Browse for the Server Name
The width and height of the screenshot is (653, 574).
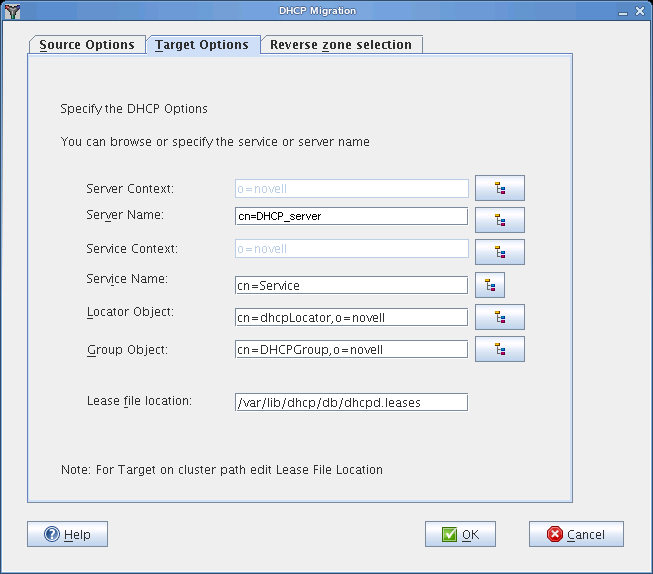click(500, 220)
